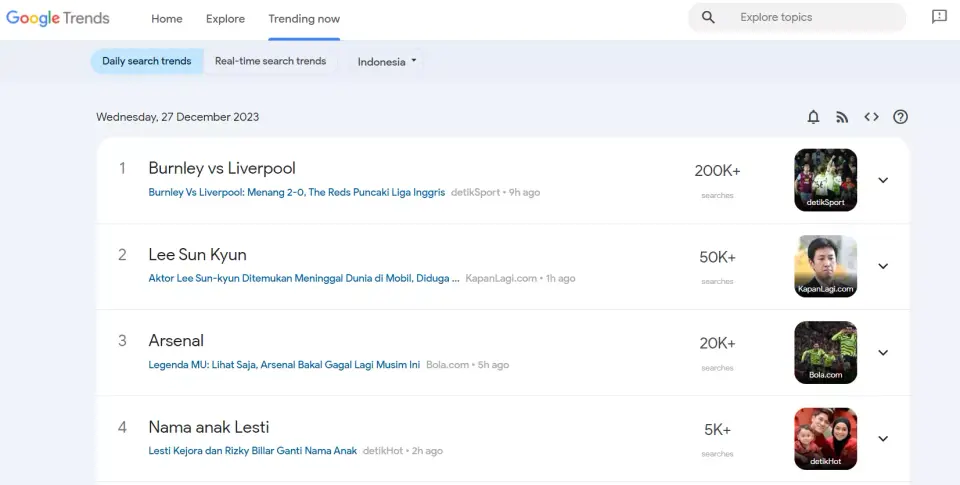Expand the Burnley vs Liverpool row
Screen dimensions: 960x485
(x=883, y=180)
